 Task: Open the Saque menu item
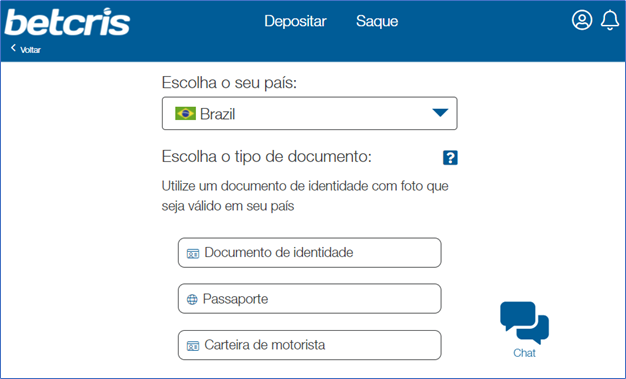tap(377, 21)
